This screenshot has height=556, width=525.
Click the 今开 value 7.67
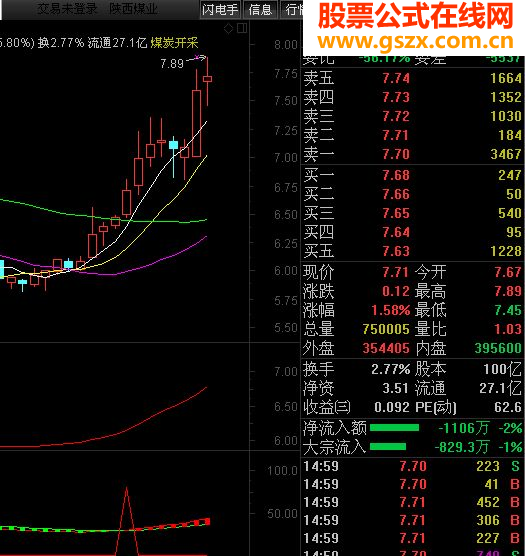[x=508, y=272]
